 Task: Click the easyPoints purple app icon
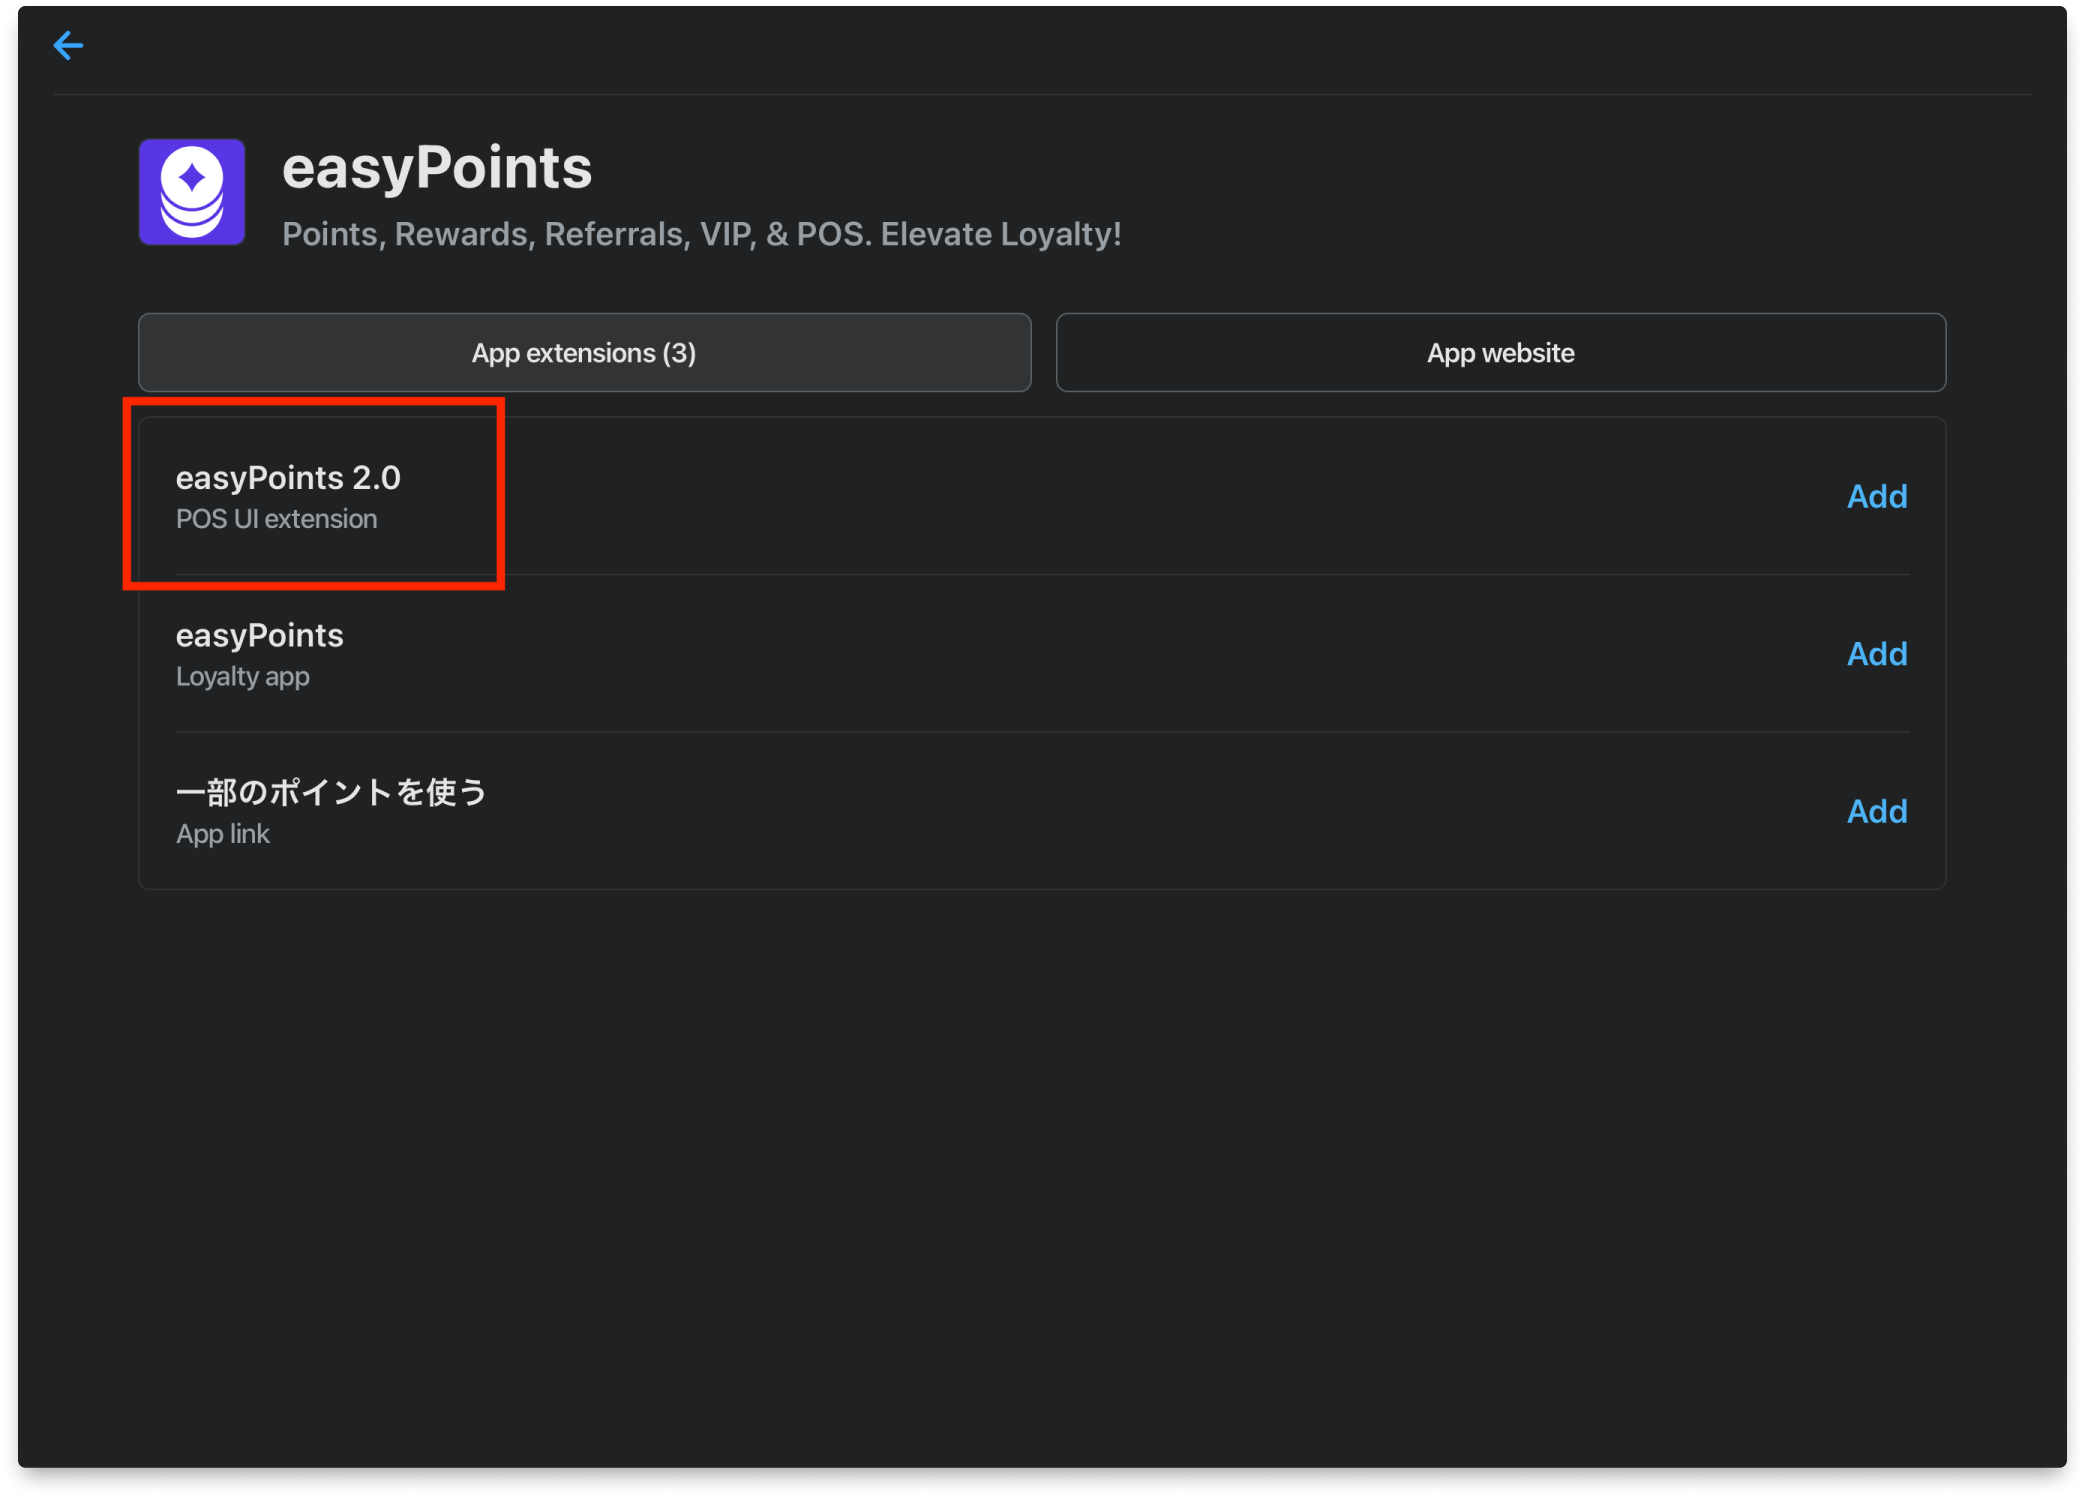tap(192, 192)
